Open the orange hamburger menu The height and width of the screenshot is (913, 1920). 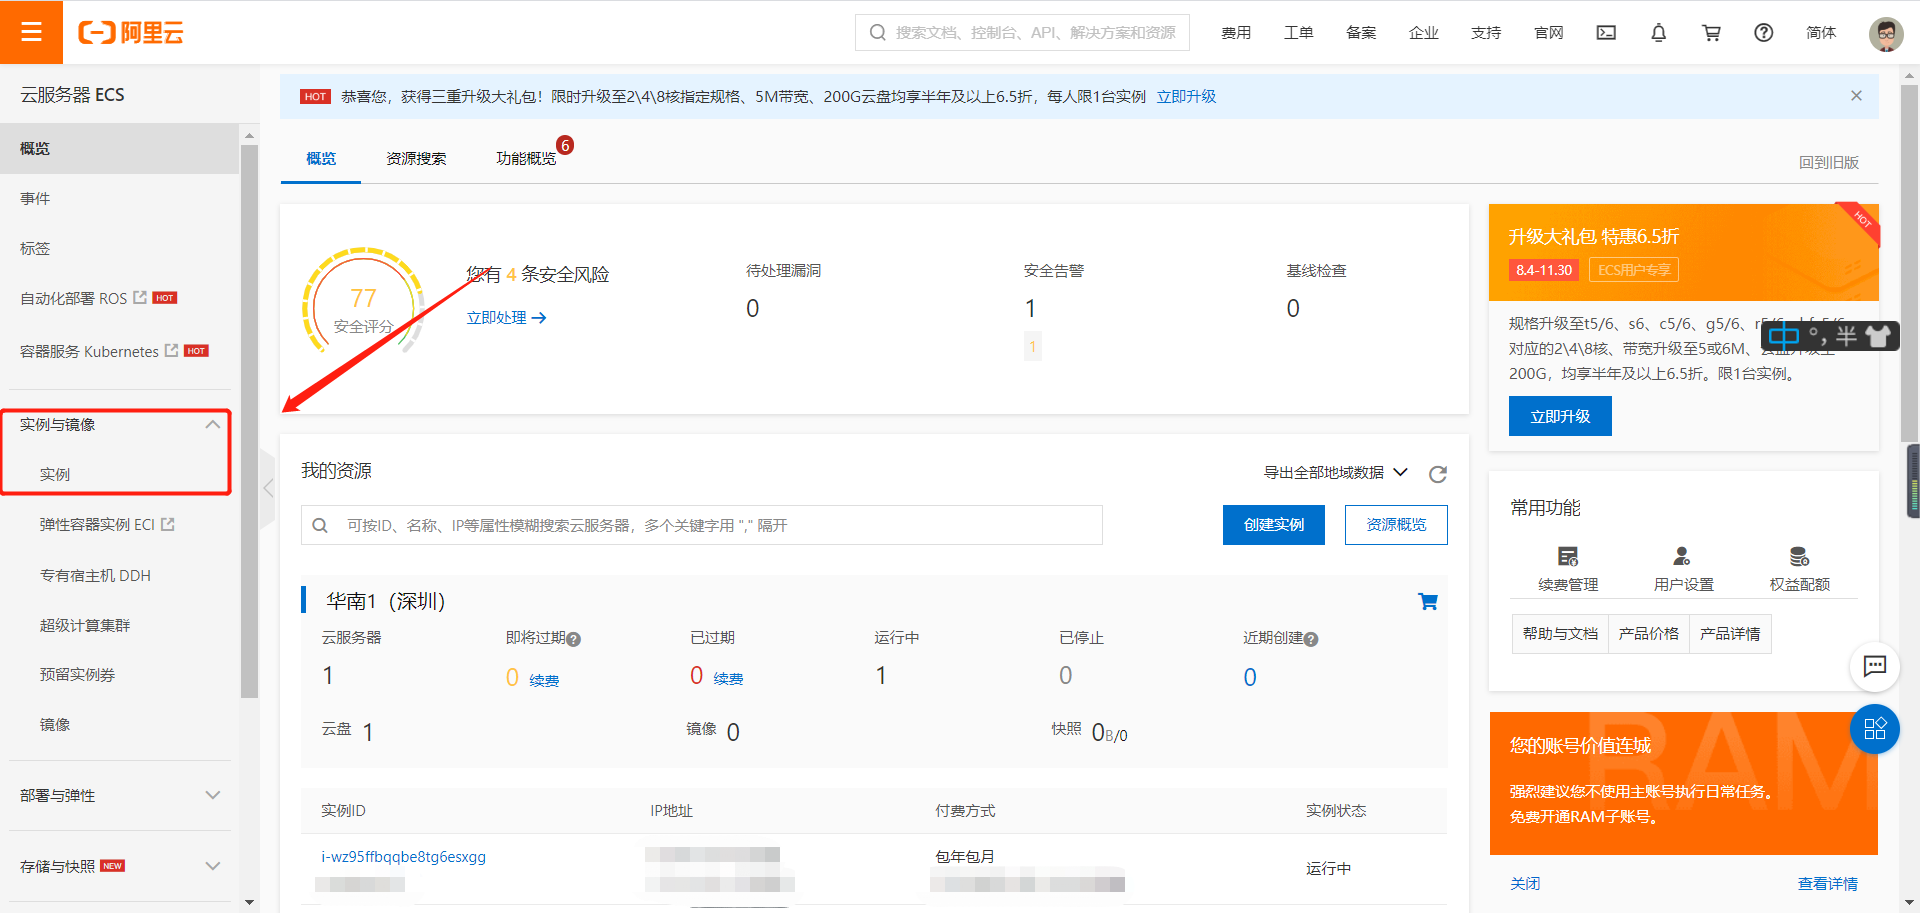click(31, 32)
